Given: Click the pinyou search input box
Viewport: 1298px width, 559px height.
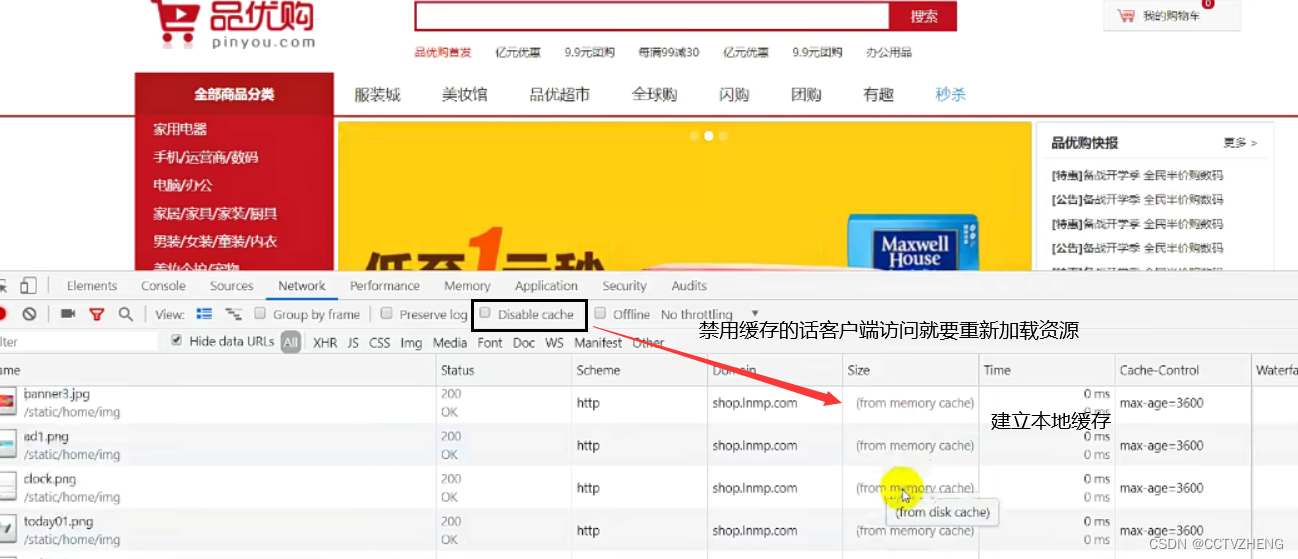Looking at the screenshot, I should [x=652, y=16].
